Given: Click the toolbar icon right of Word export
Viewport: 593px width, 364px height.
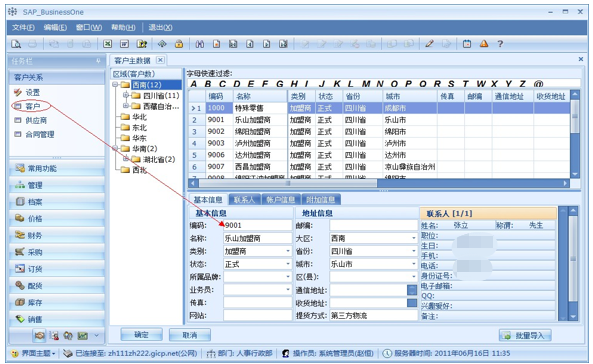Looking at the screenshot, I should 142,44.
